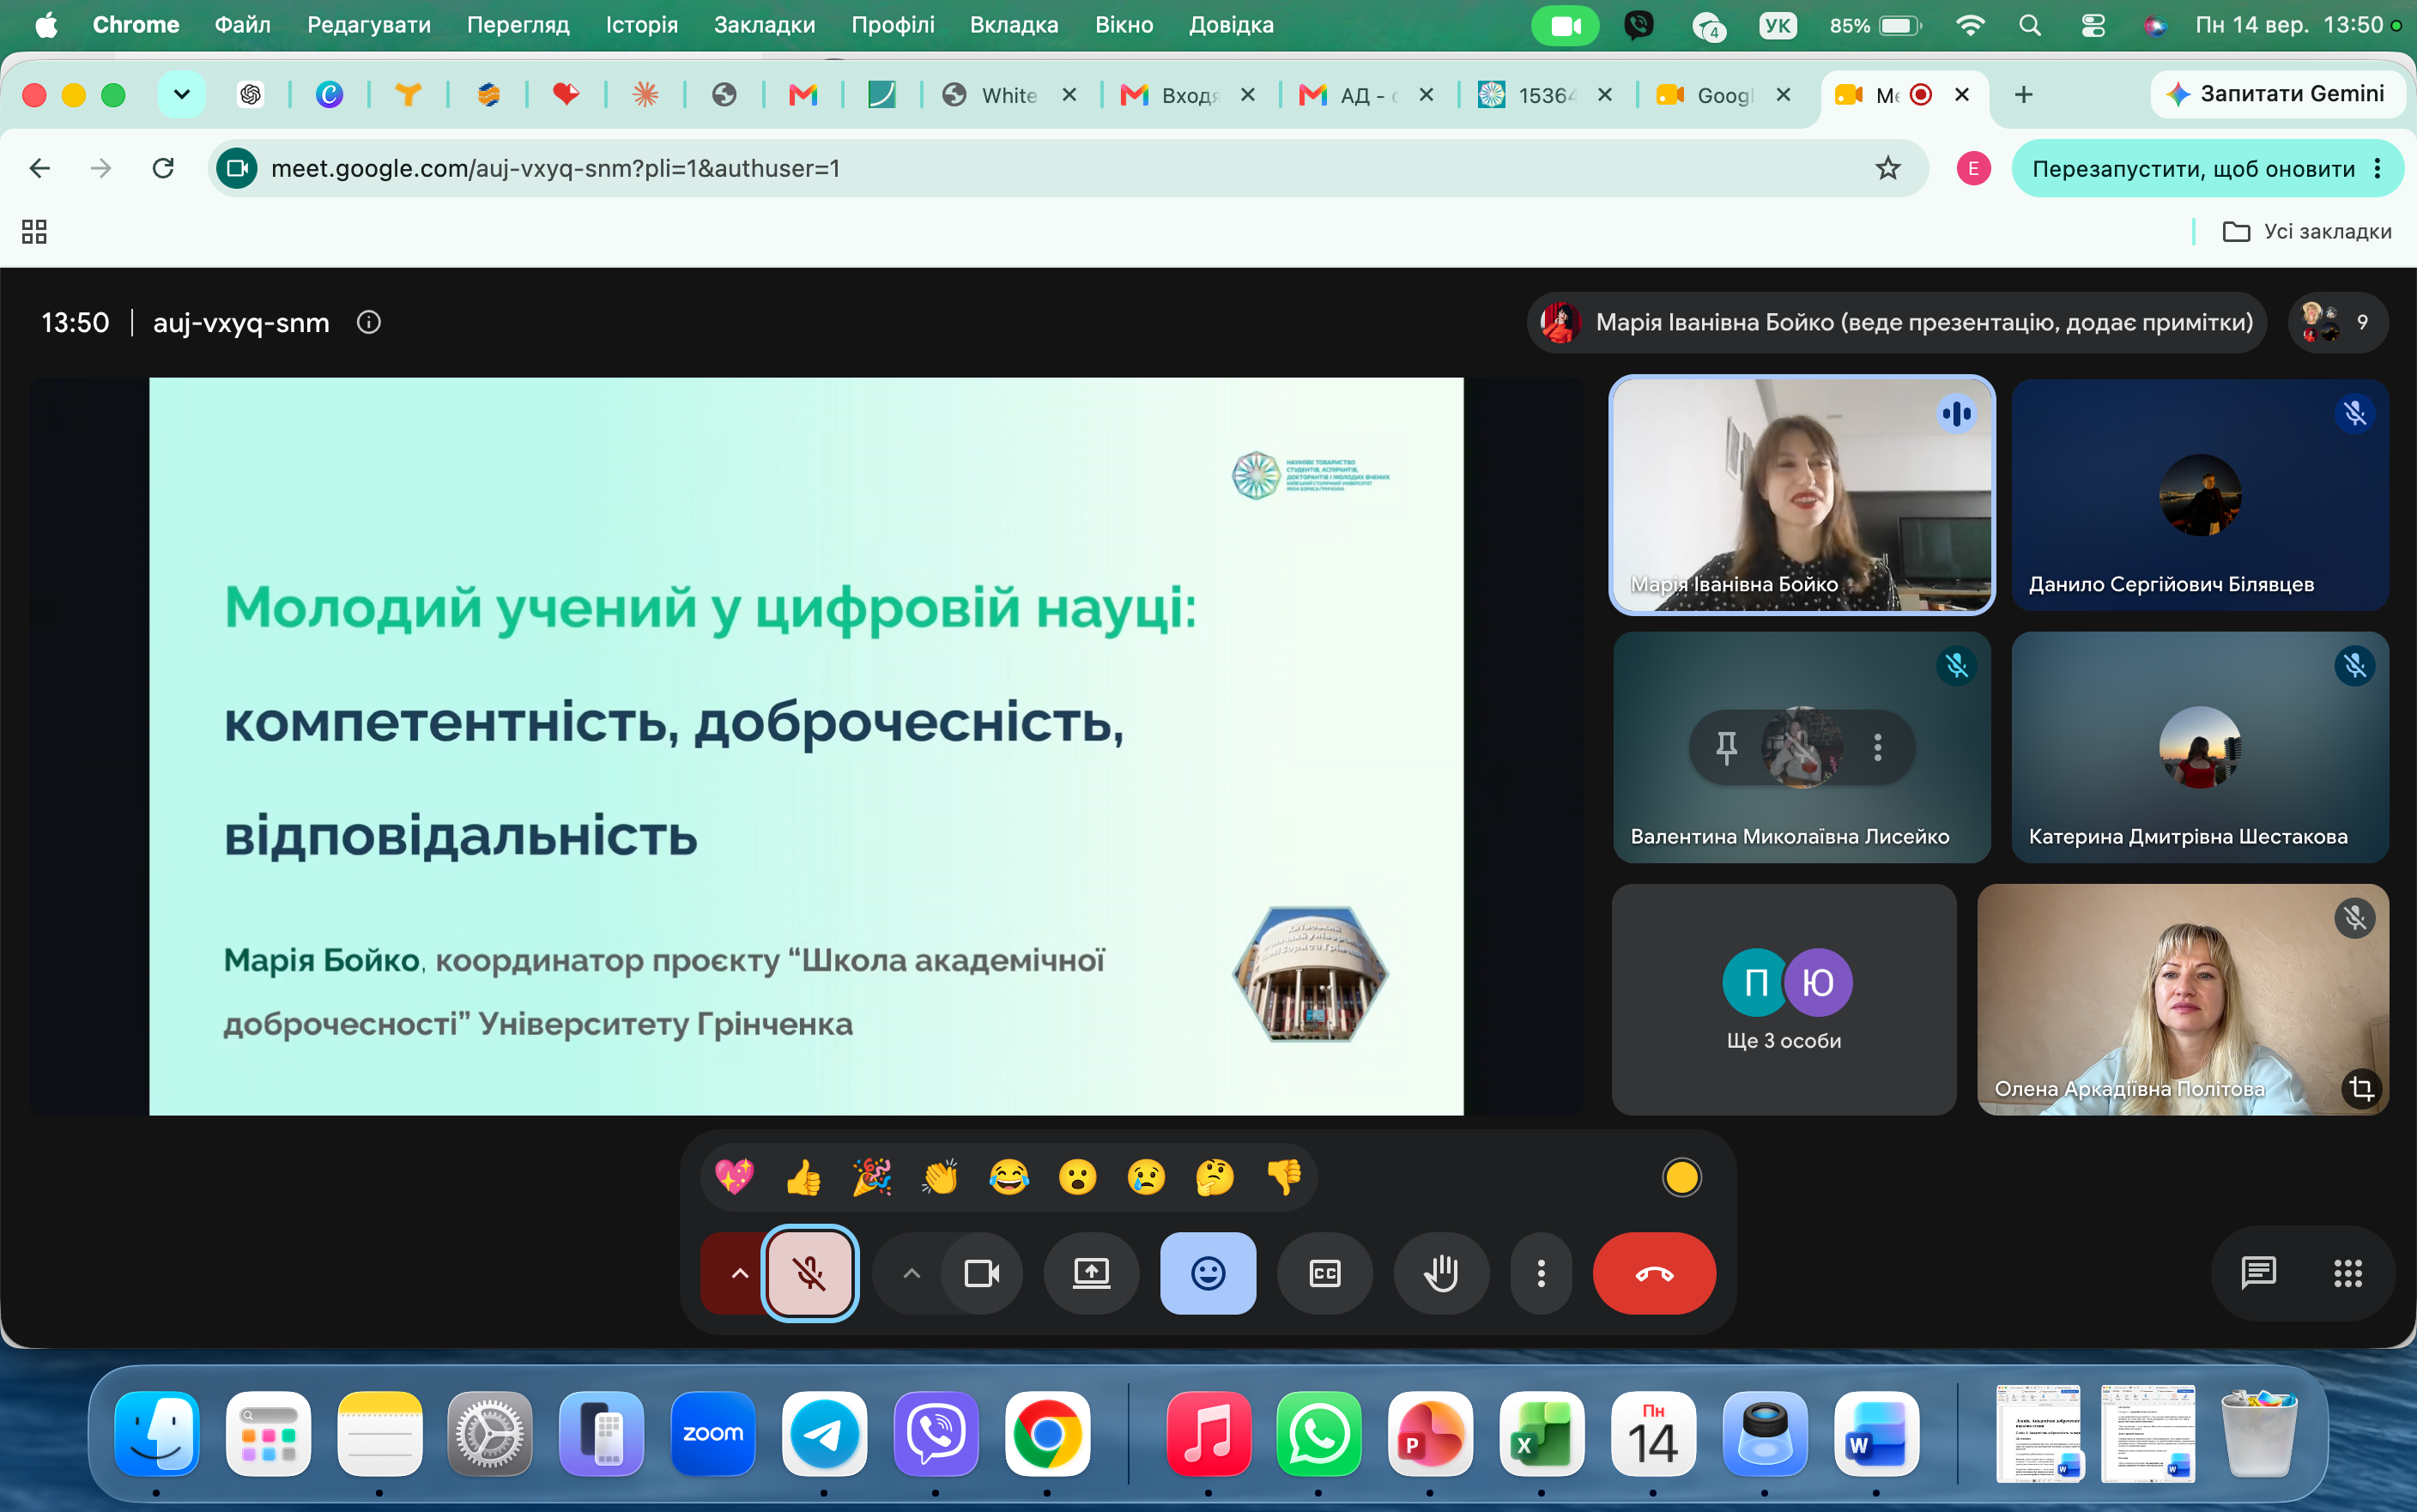Leave the call with red hang-up button
The image size is (2417, 1512).
pos(1654,1273)
